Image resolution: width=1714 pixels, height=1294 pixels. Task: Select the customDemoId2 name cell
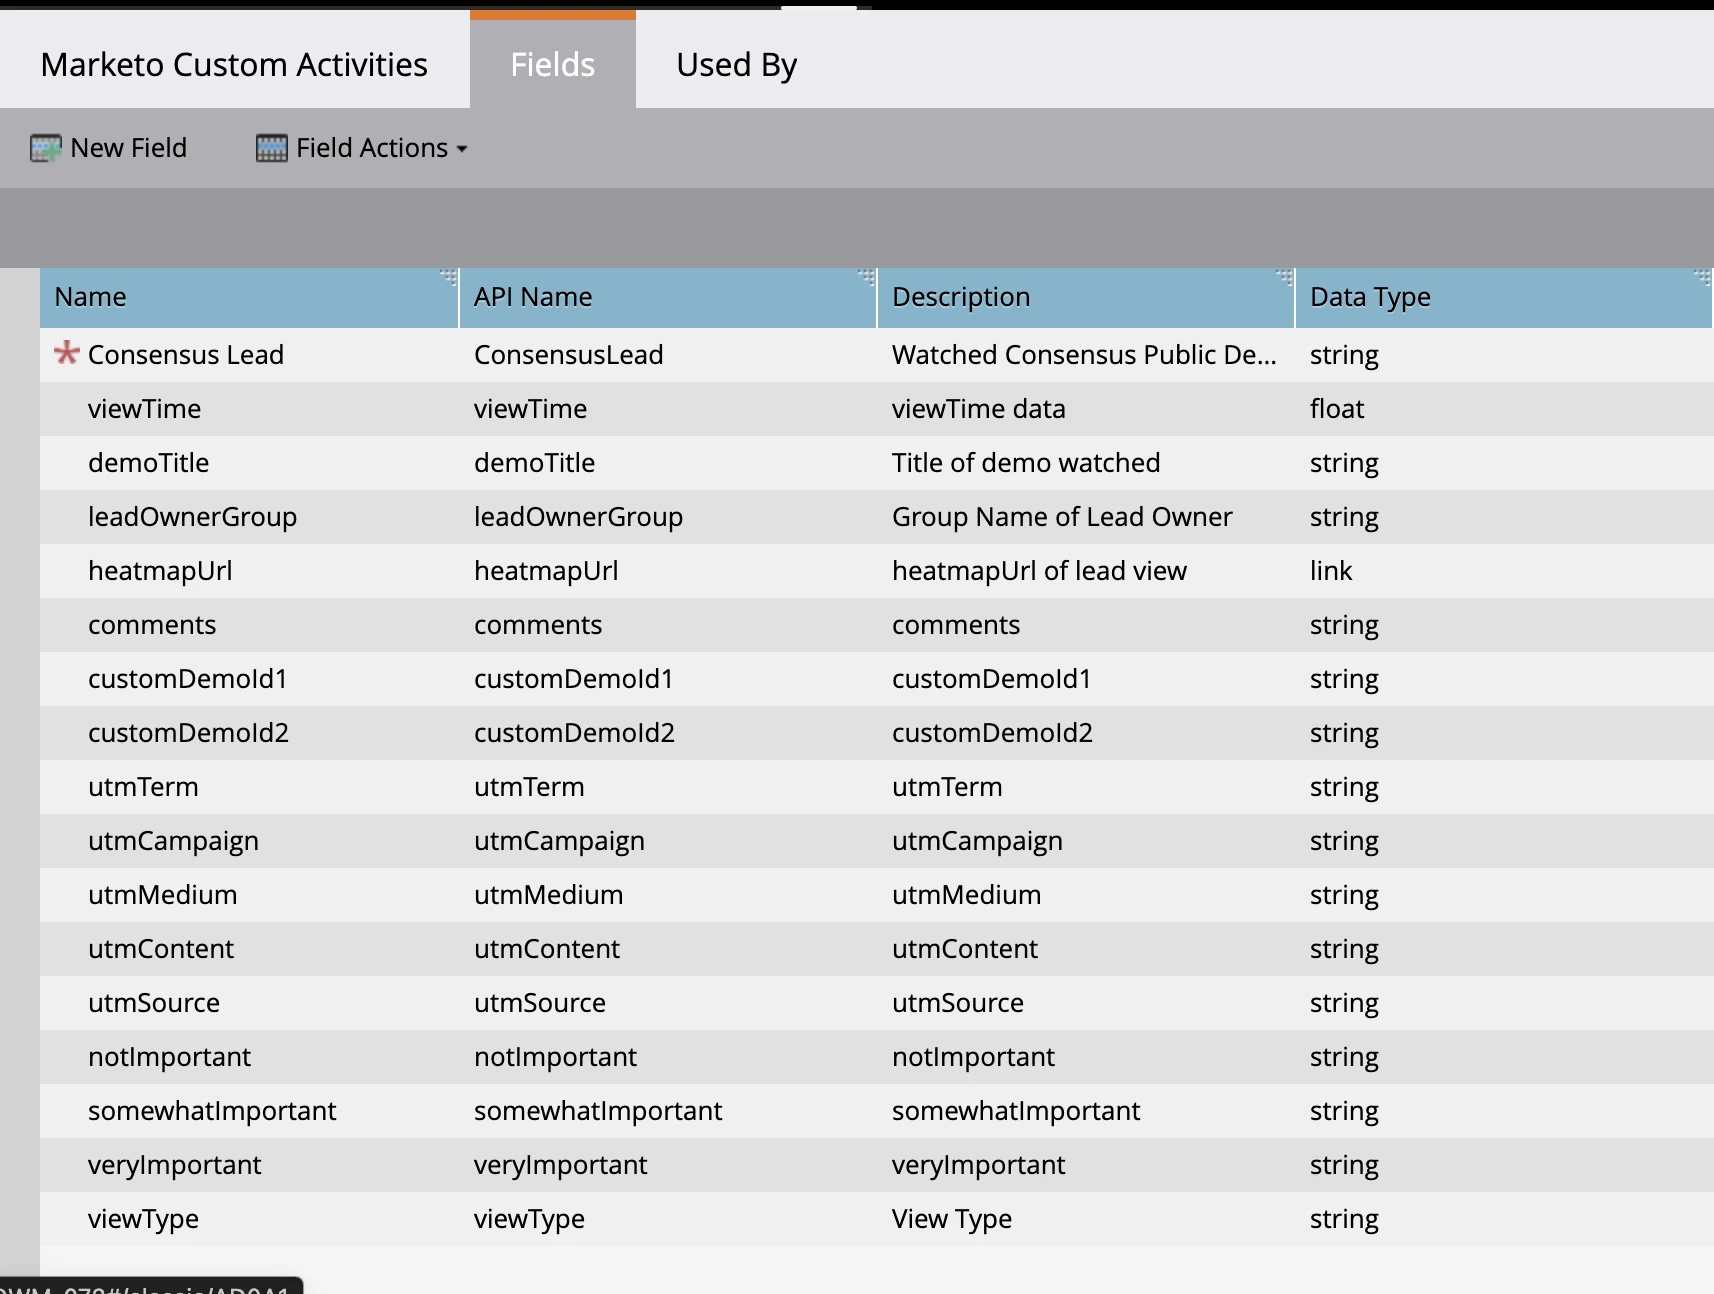(188, 733)
